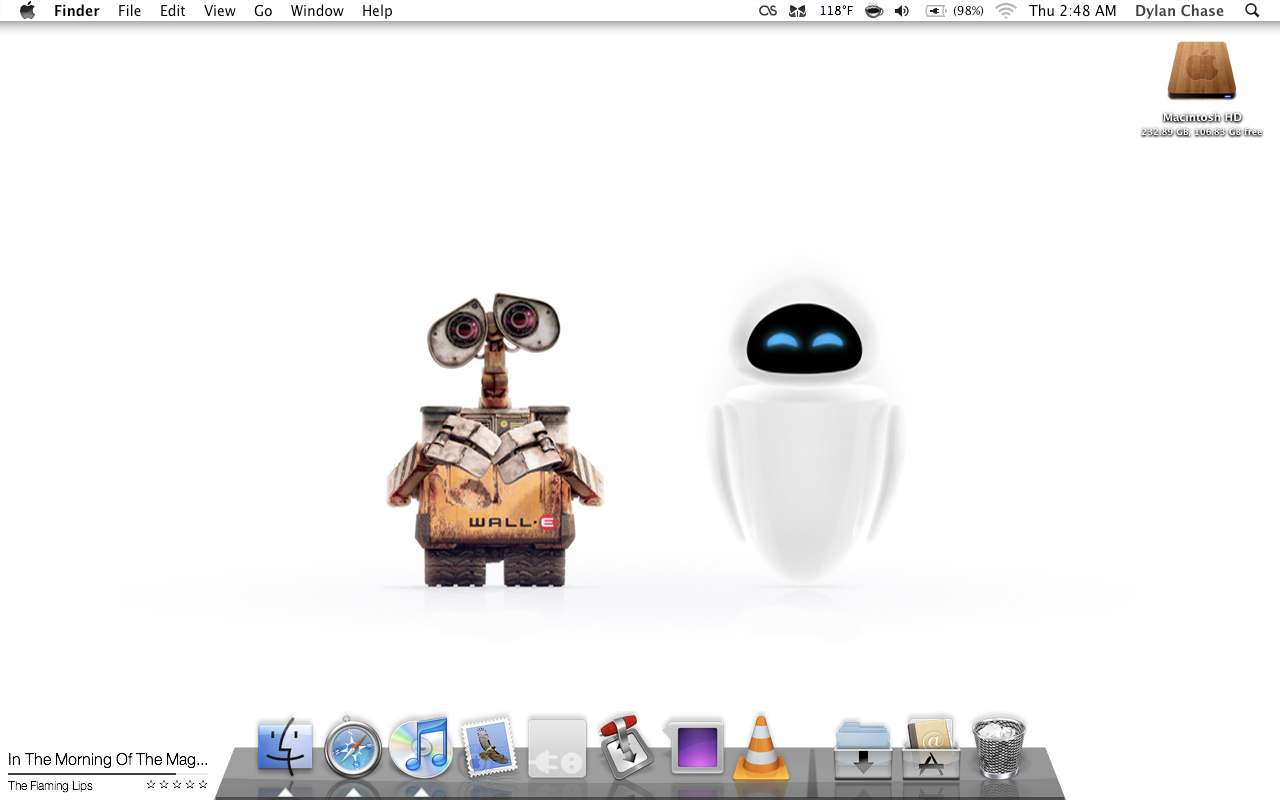Screen dimensions: 1280x800
Task: Open the Go menu
Action: pos(263,11)
